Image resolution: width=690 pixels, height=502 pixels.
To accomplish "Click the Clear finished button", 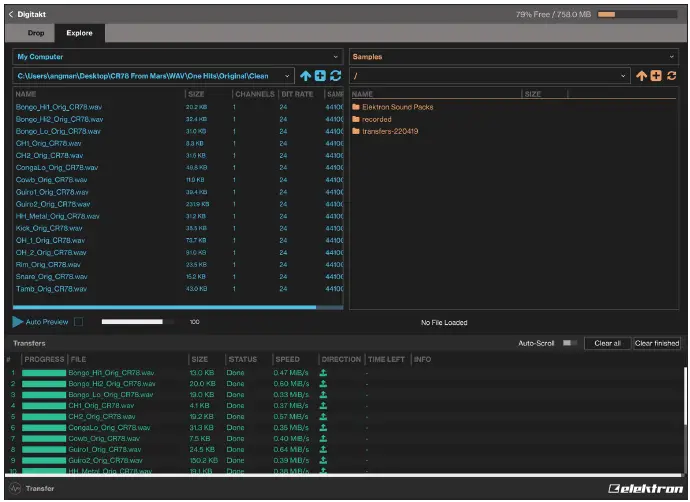I will pyautogui.click(x=657, y=343).
